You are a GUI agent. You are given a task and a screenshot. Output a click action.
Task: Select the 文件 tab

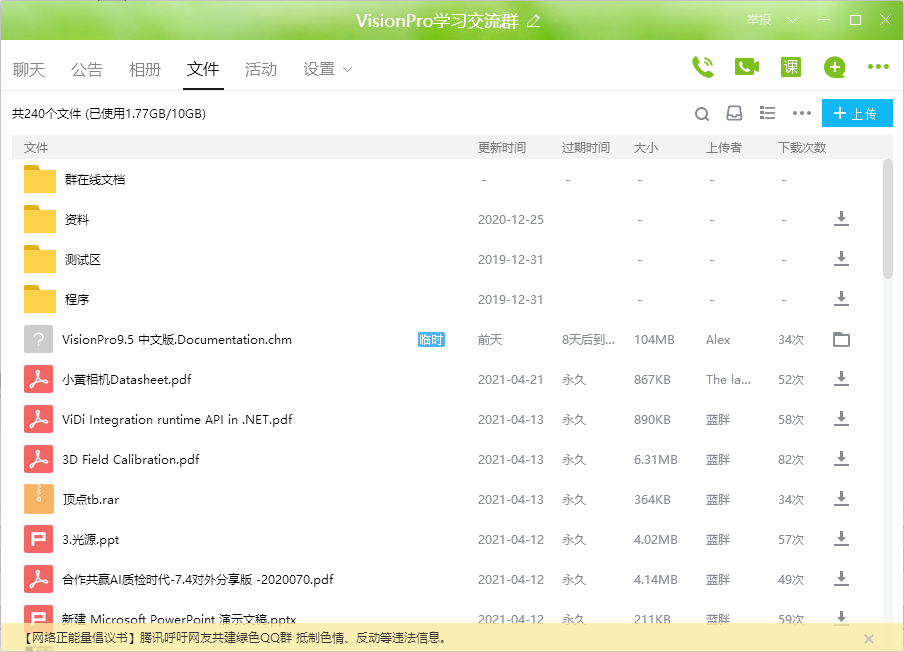point(203,70)
